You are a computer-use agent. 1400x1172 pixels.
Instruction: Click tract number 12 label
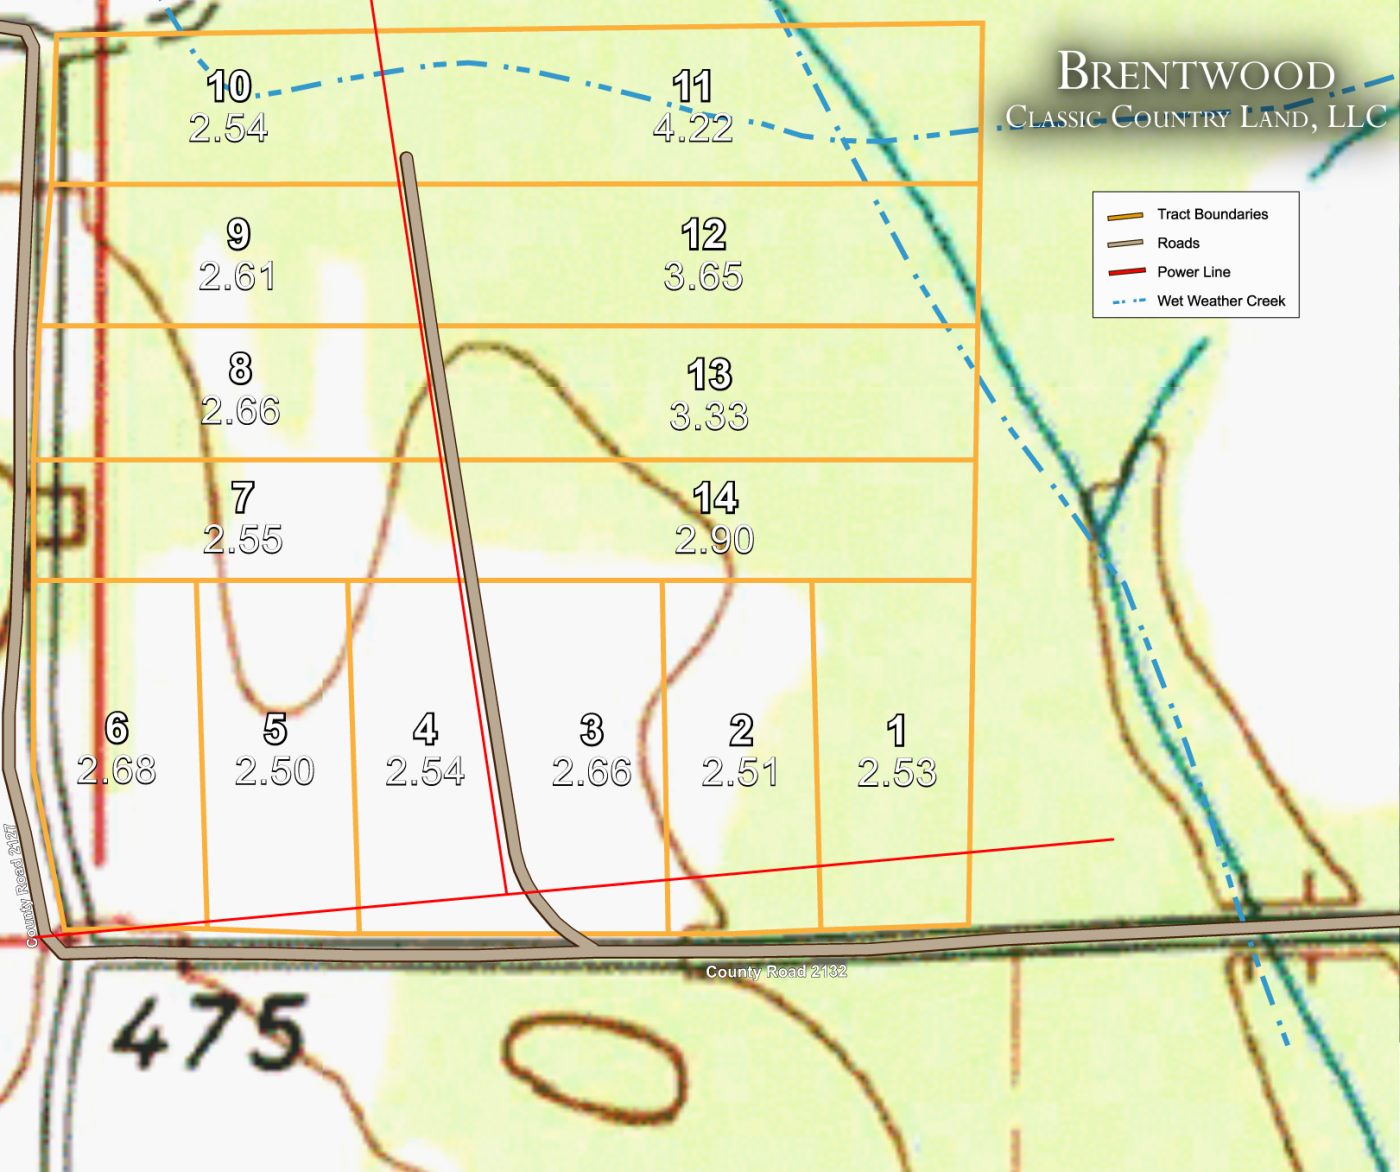704,235
